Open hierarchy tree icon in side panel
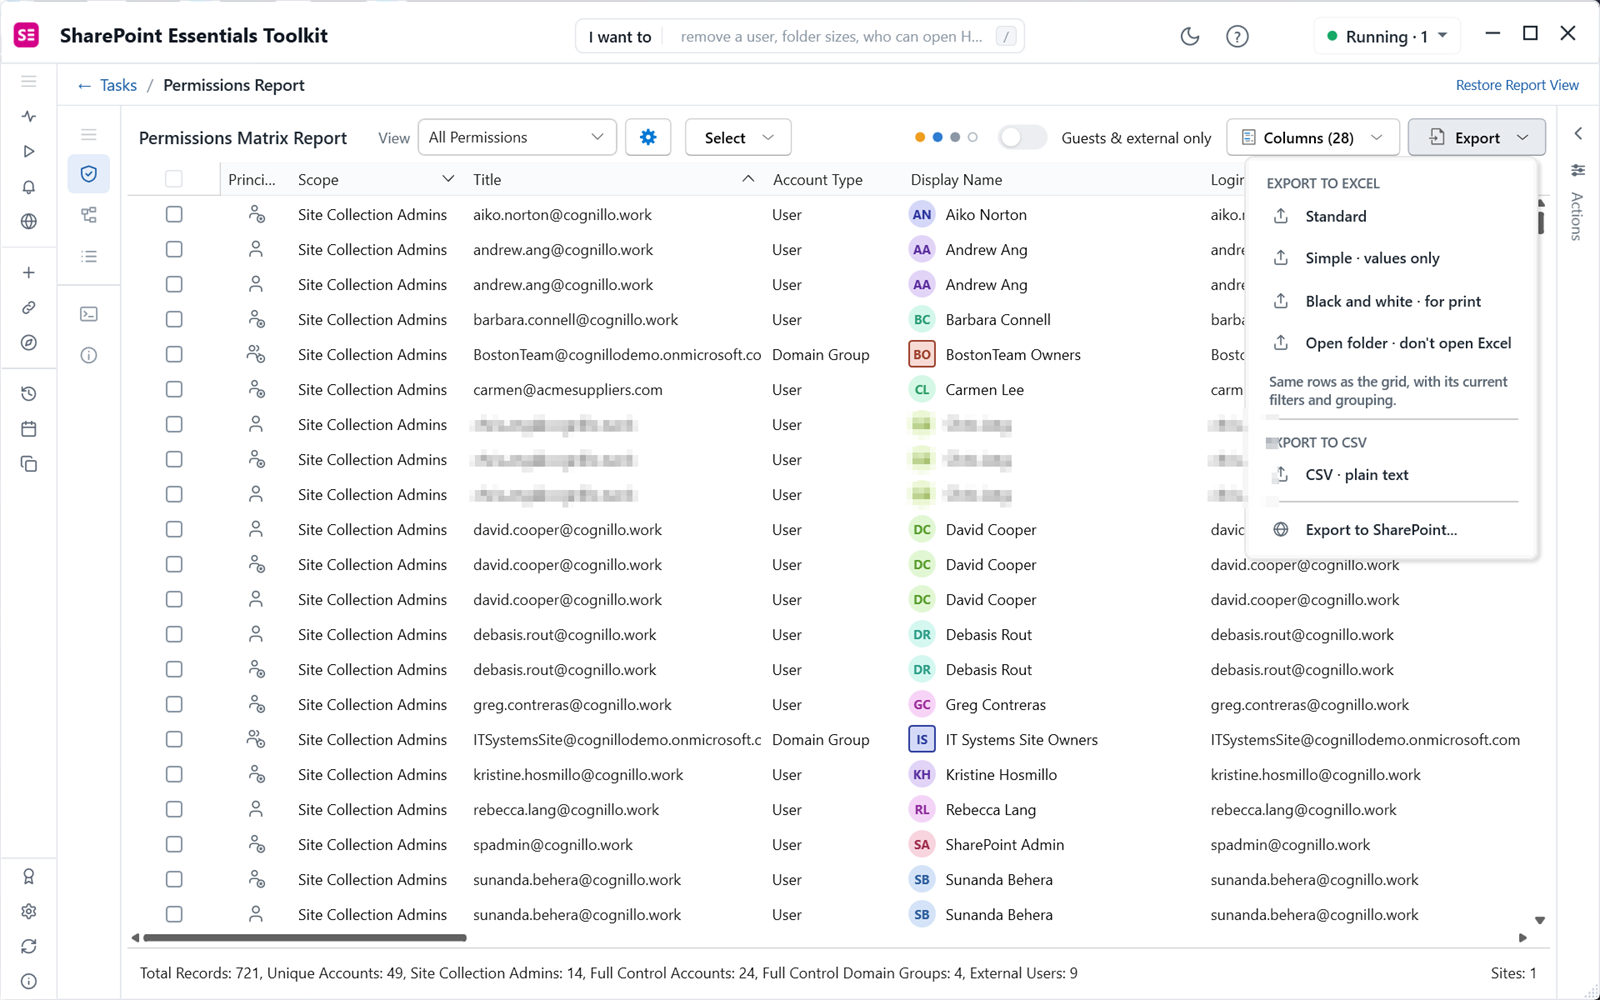 coord(89,215)
